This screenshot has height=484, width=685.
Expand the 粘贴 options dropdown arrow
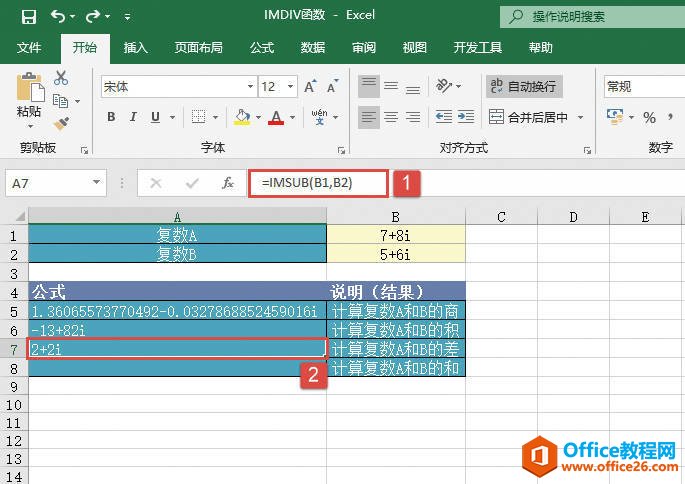31,127
